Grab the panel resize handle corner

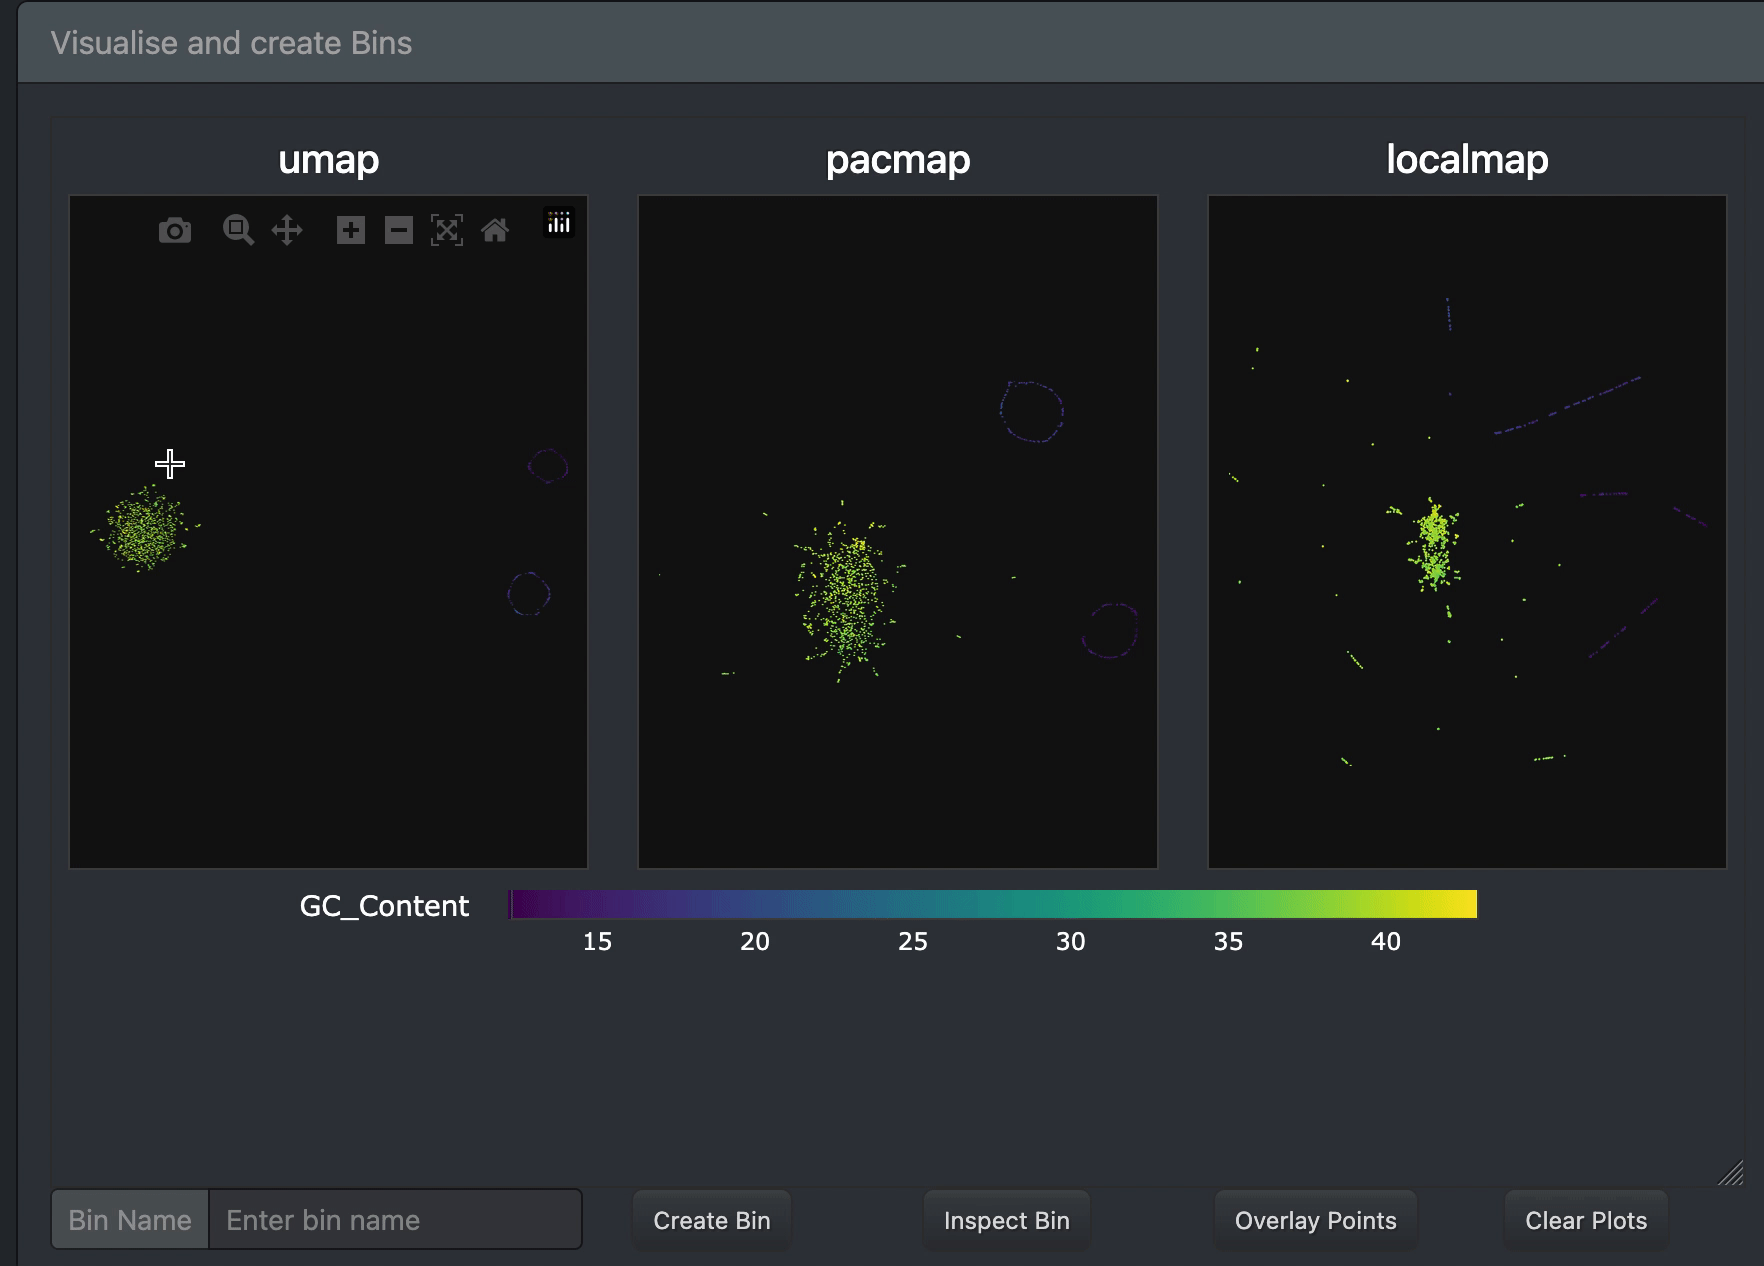click(x=1730, y=1173)
